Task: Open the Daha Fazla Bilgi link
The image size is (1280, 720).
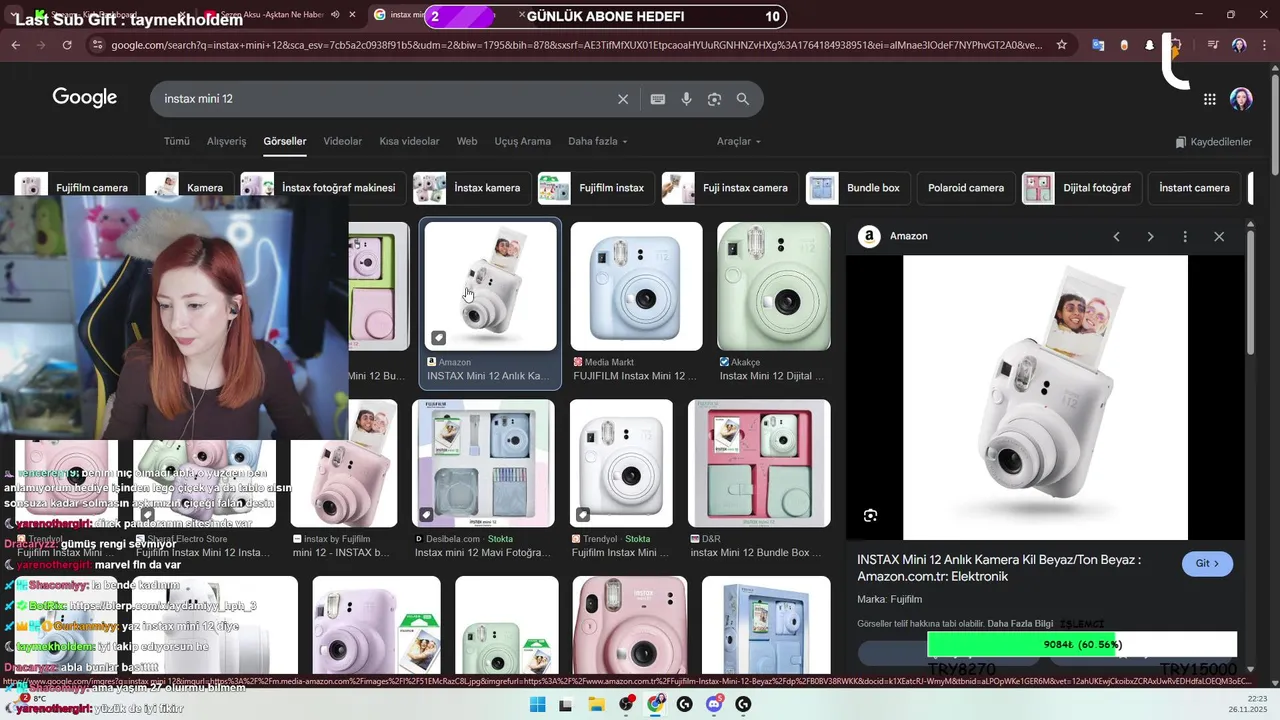Action: [1020, 624]
